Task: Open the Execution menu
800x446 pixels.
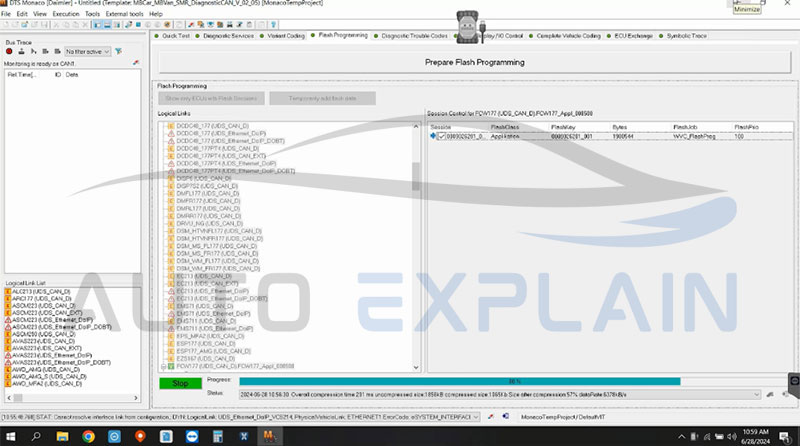Action: point(66,14)
